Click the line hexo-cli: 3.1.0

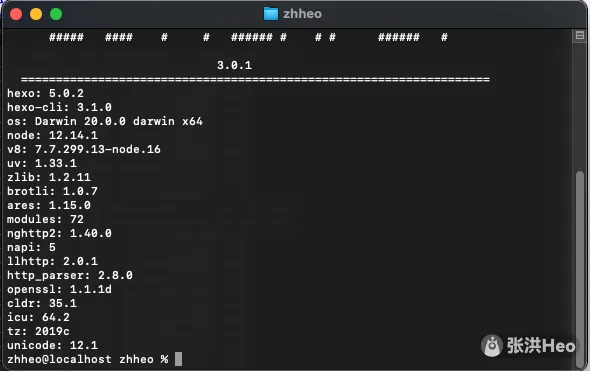59,107
